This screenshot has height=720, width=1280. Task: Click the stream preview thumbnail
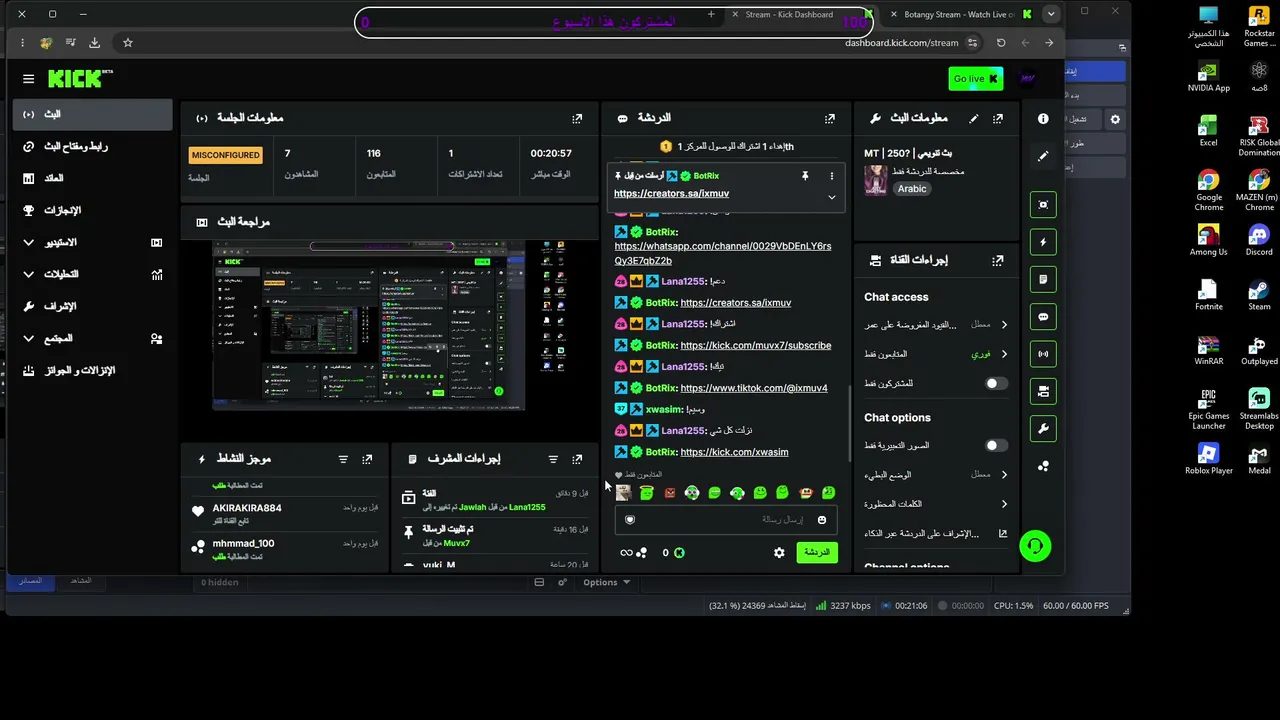(x=369, y=325)
